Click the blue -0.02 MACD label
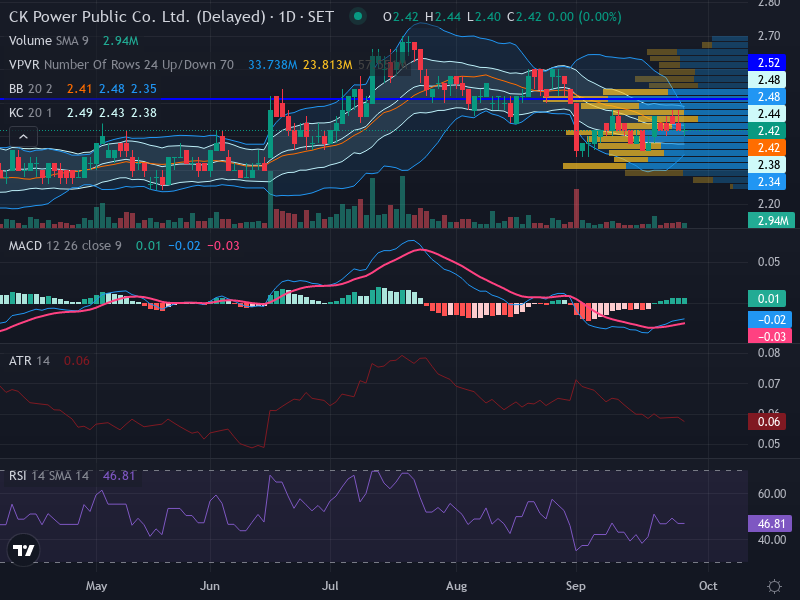Image resolution: width=800 pixels, height=600 pixels. 769,320
